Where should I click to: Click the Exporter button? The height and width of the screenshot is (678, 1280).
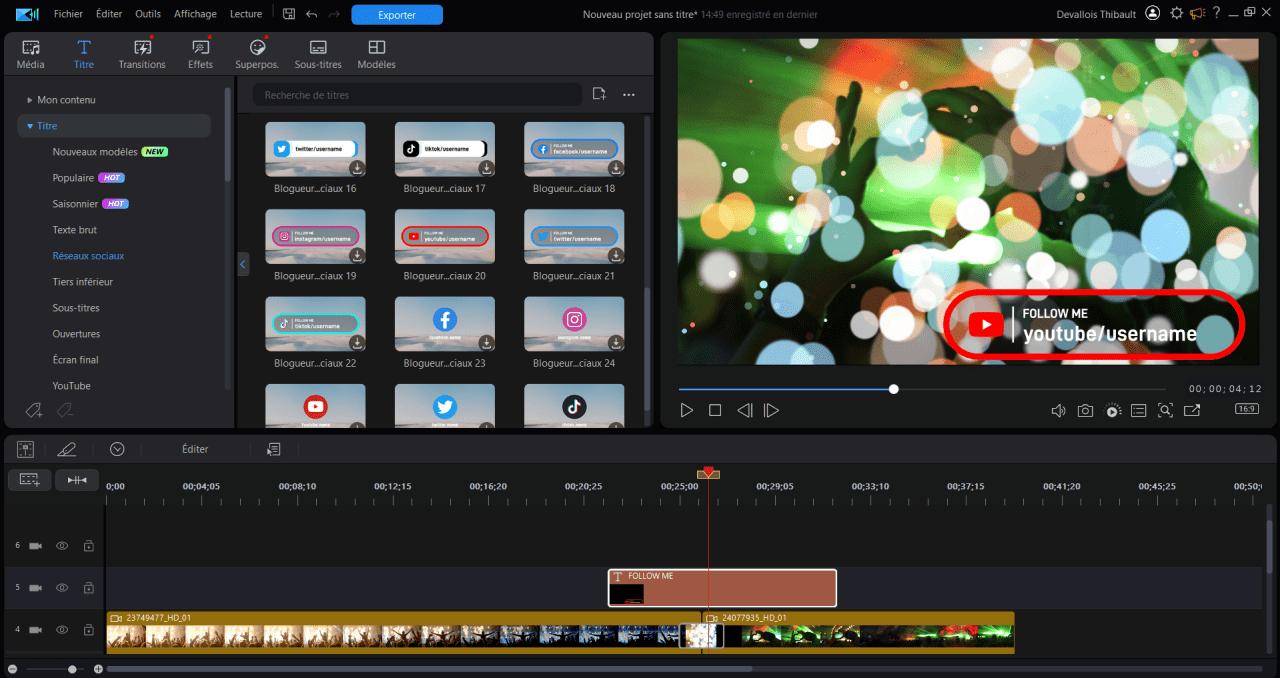click(x=397, y=15)
